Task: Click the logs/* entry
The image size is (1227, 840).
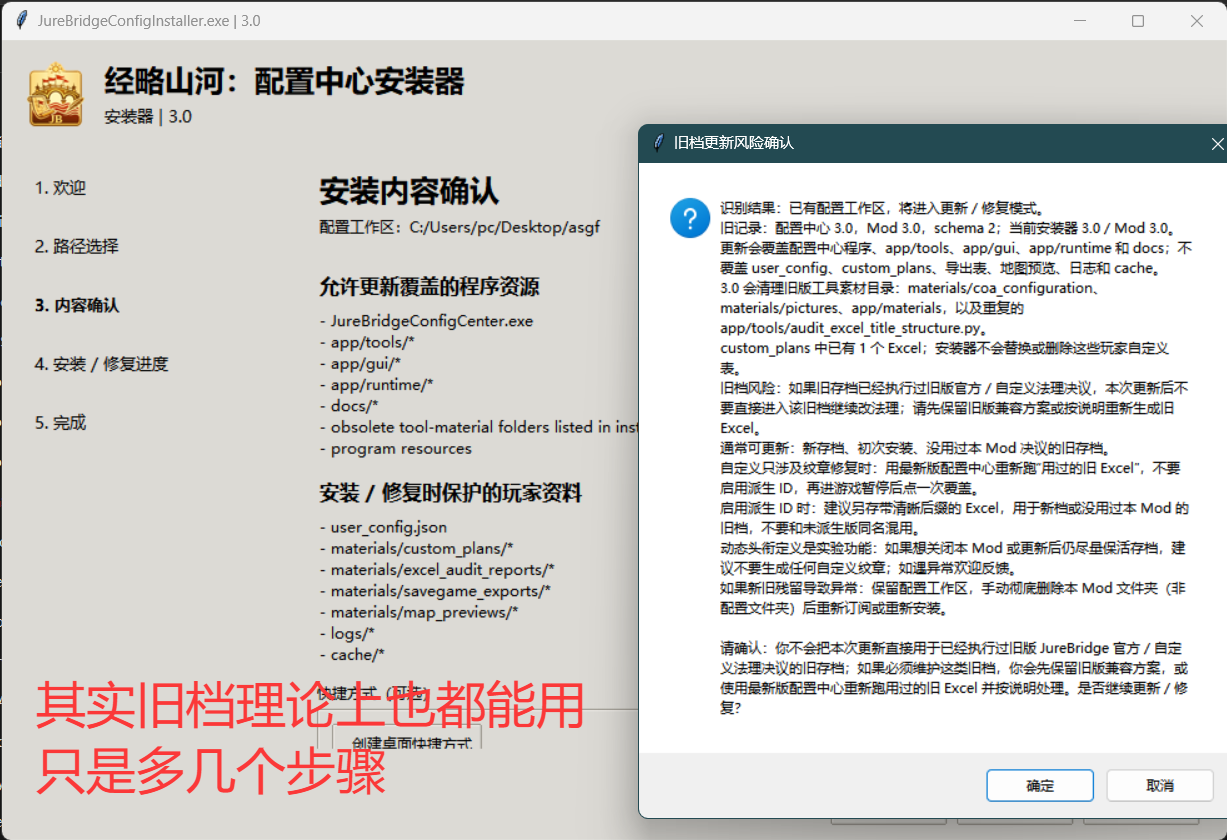Action: click(347, 633)
